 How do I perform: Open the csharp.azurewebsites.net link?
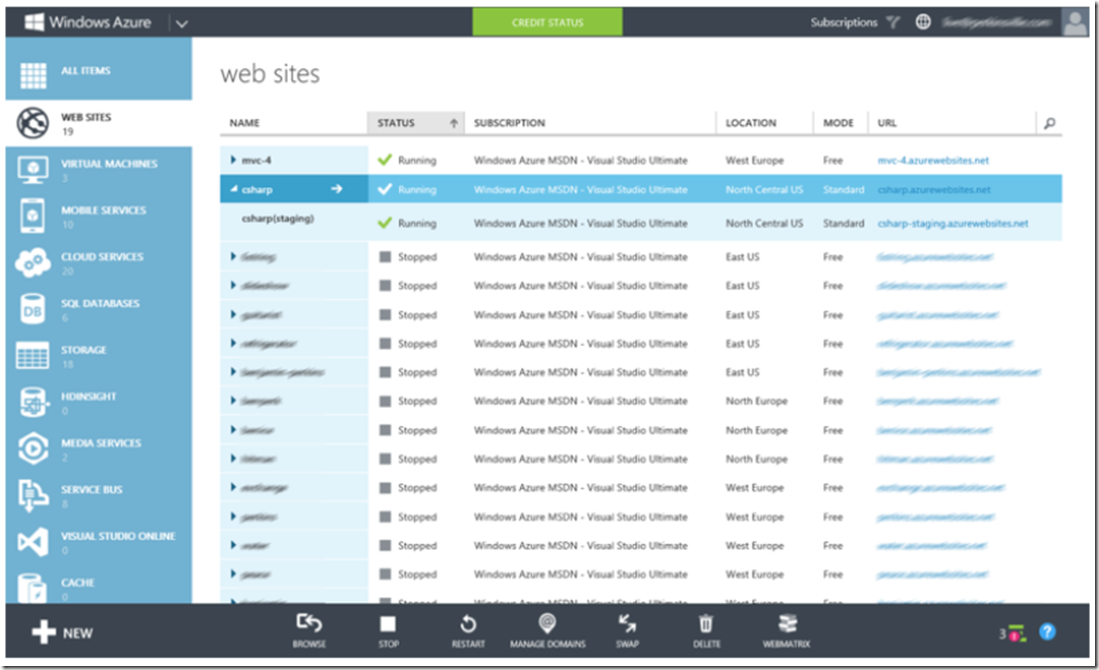(934, 190)
